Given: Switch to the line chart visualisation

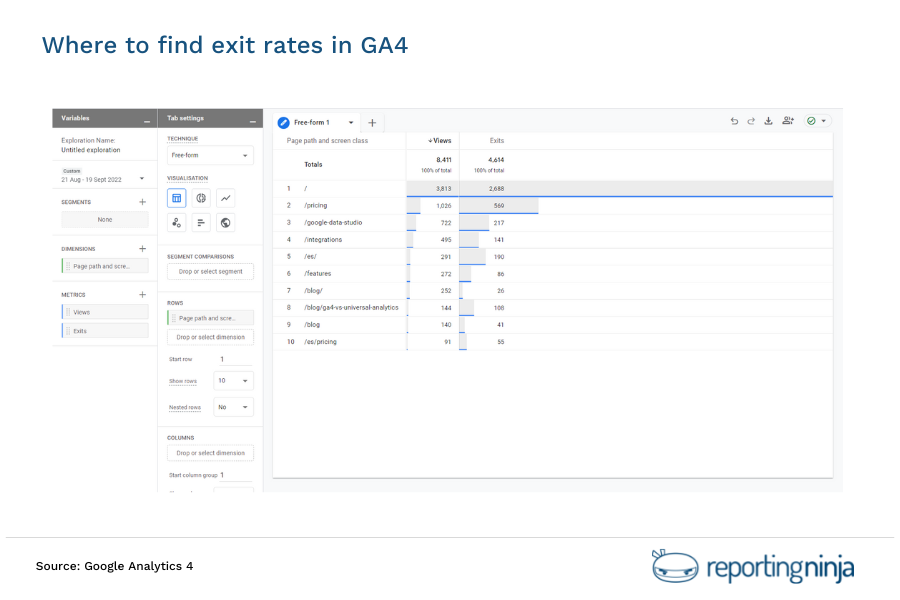Looking at the screenshot, I should coord(227,198).
